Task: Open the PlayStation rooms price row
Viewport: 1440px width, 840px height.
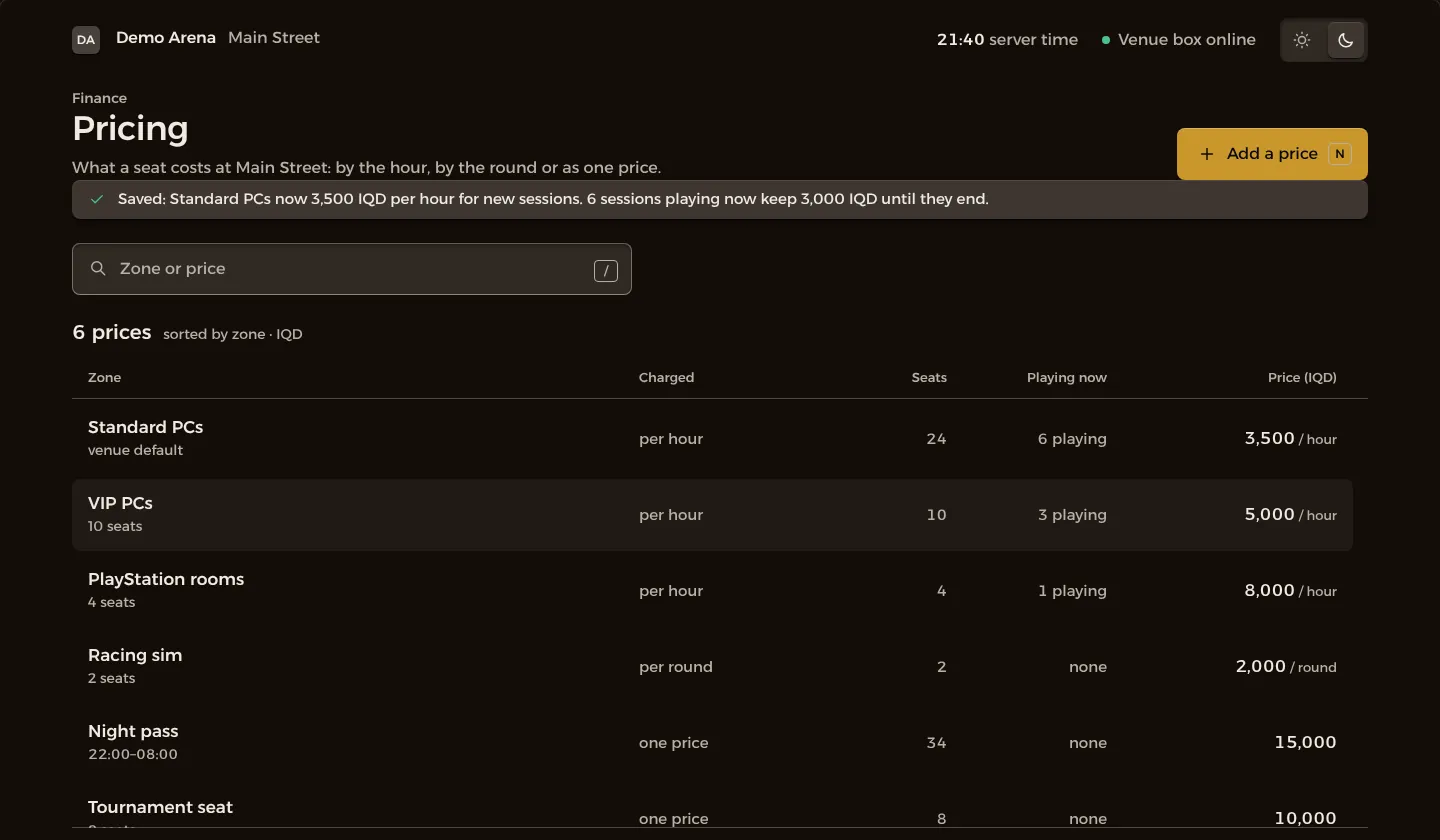Action: (x=712, y=590)
